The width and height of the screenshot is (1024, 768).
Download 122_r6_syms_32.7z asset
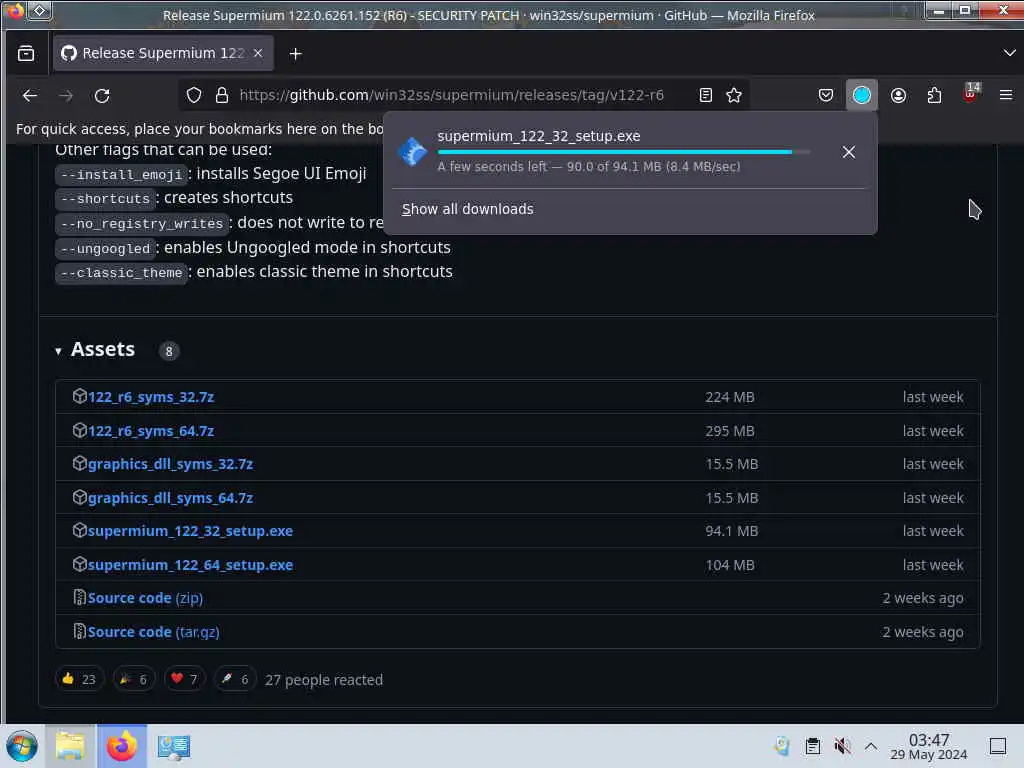point(151,397)
